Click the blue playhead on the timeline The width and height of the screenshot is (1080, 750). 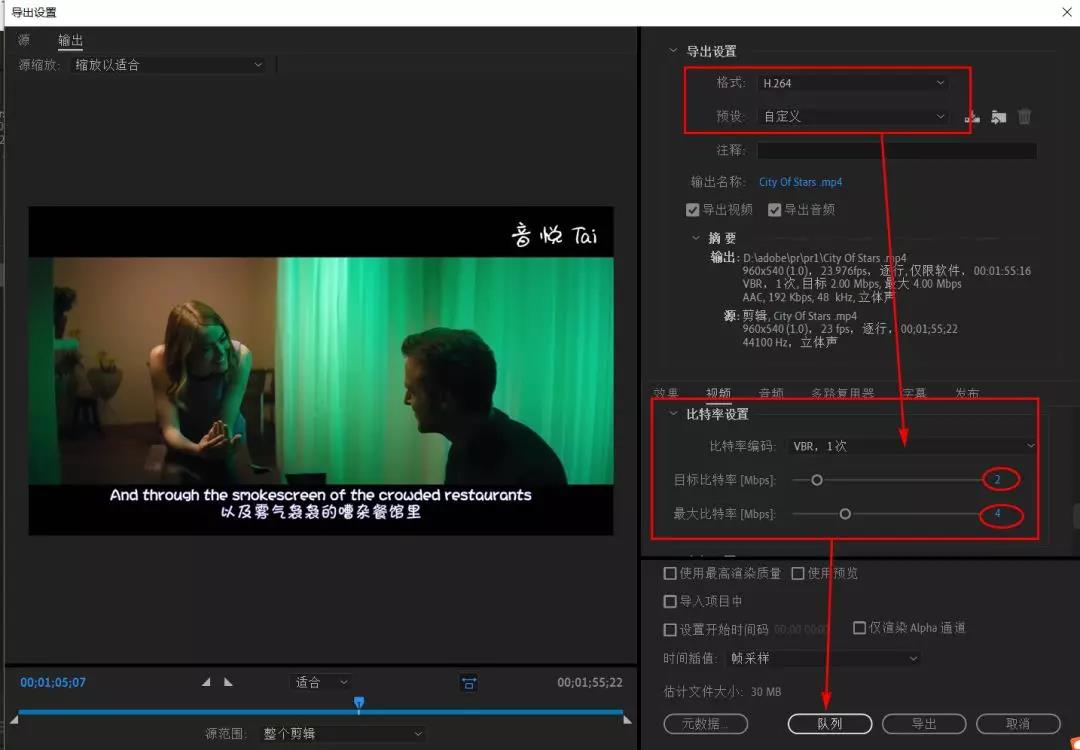click(x=359, y=703)
